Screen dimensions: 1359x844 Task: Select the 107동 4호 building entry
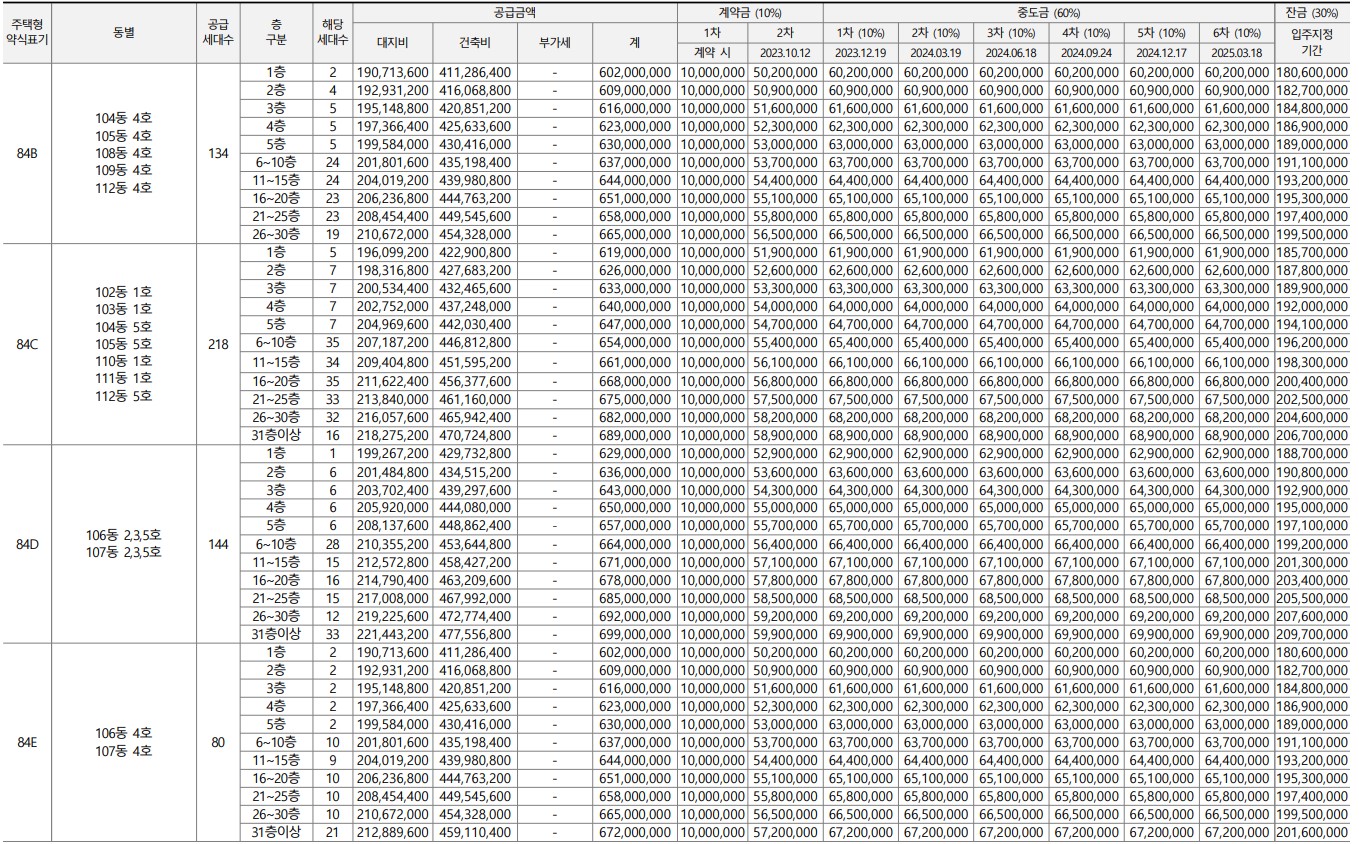(123, 750)
